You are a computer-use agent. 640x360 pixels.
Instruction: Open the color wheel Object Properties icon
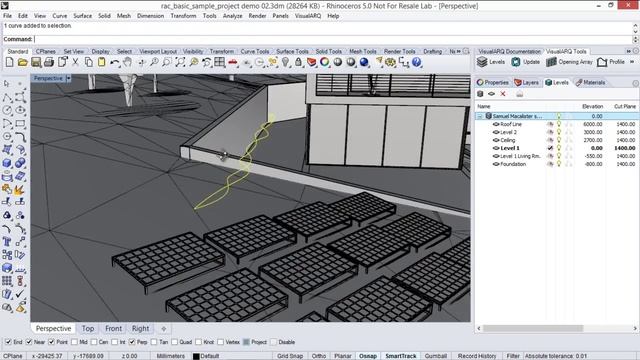point(324,62)
